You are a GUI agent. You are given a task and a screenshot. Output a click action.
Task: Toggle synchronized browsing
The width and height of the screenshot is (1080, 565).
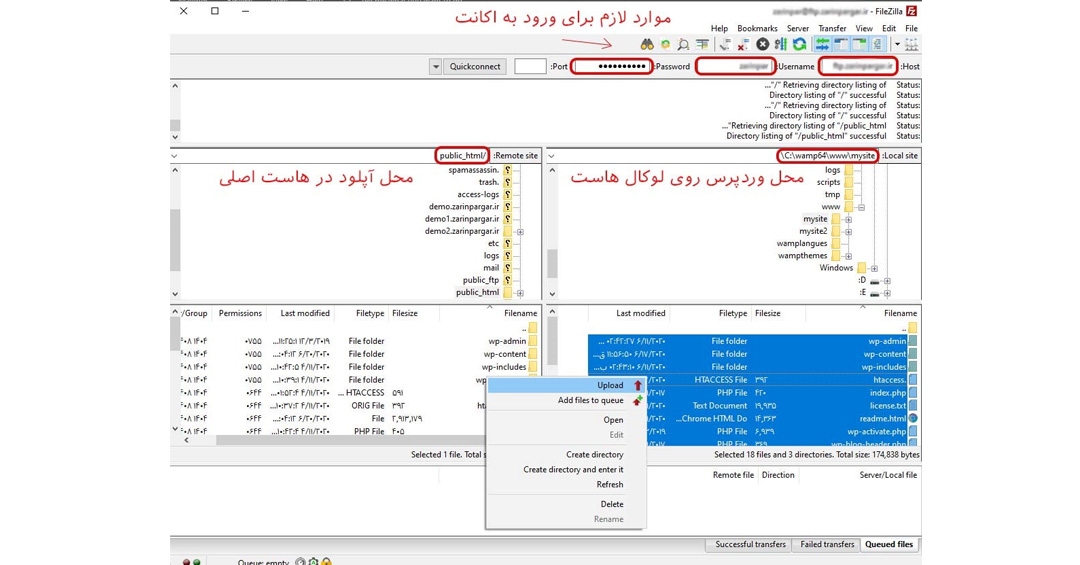click(x=665, y=44)
